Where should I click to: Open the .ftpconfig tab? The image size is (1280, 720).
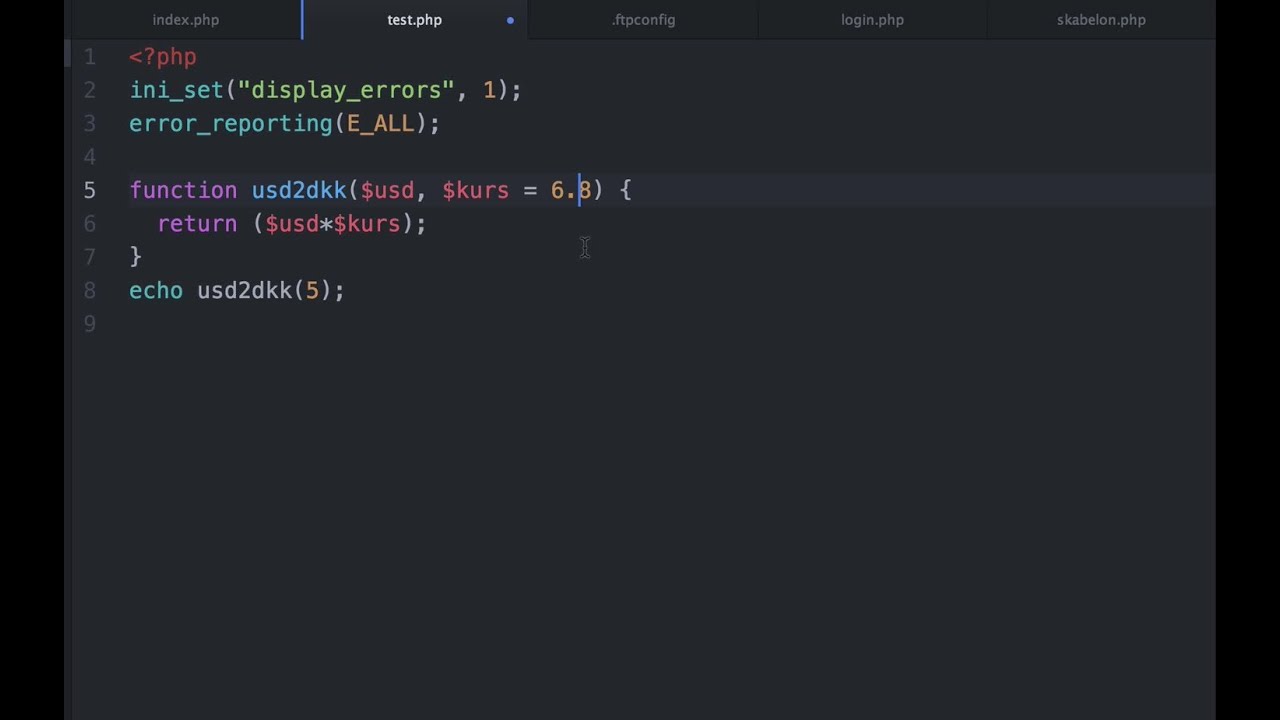[643, 20]
